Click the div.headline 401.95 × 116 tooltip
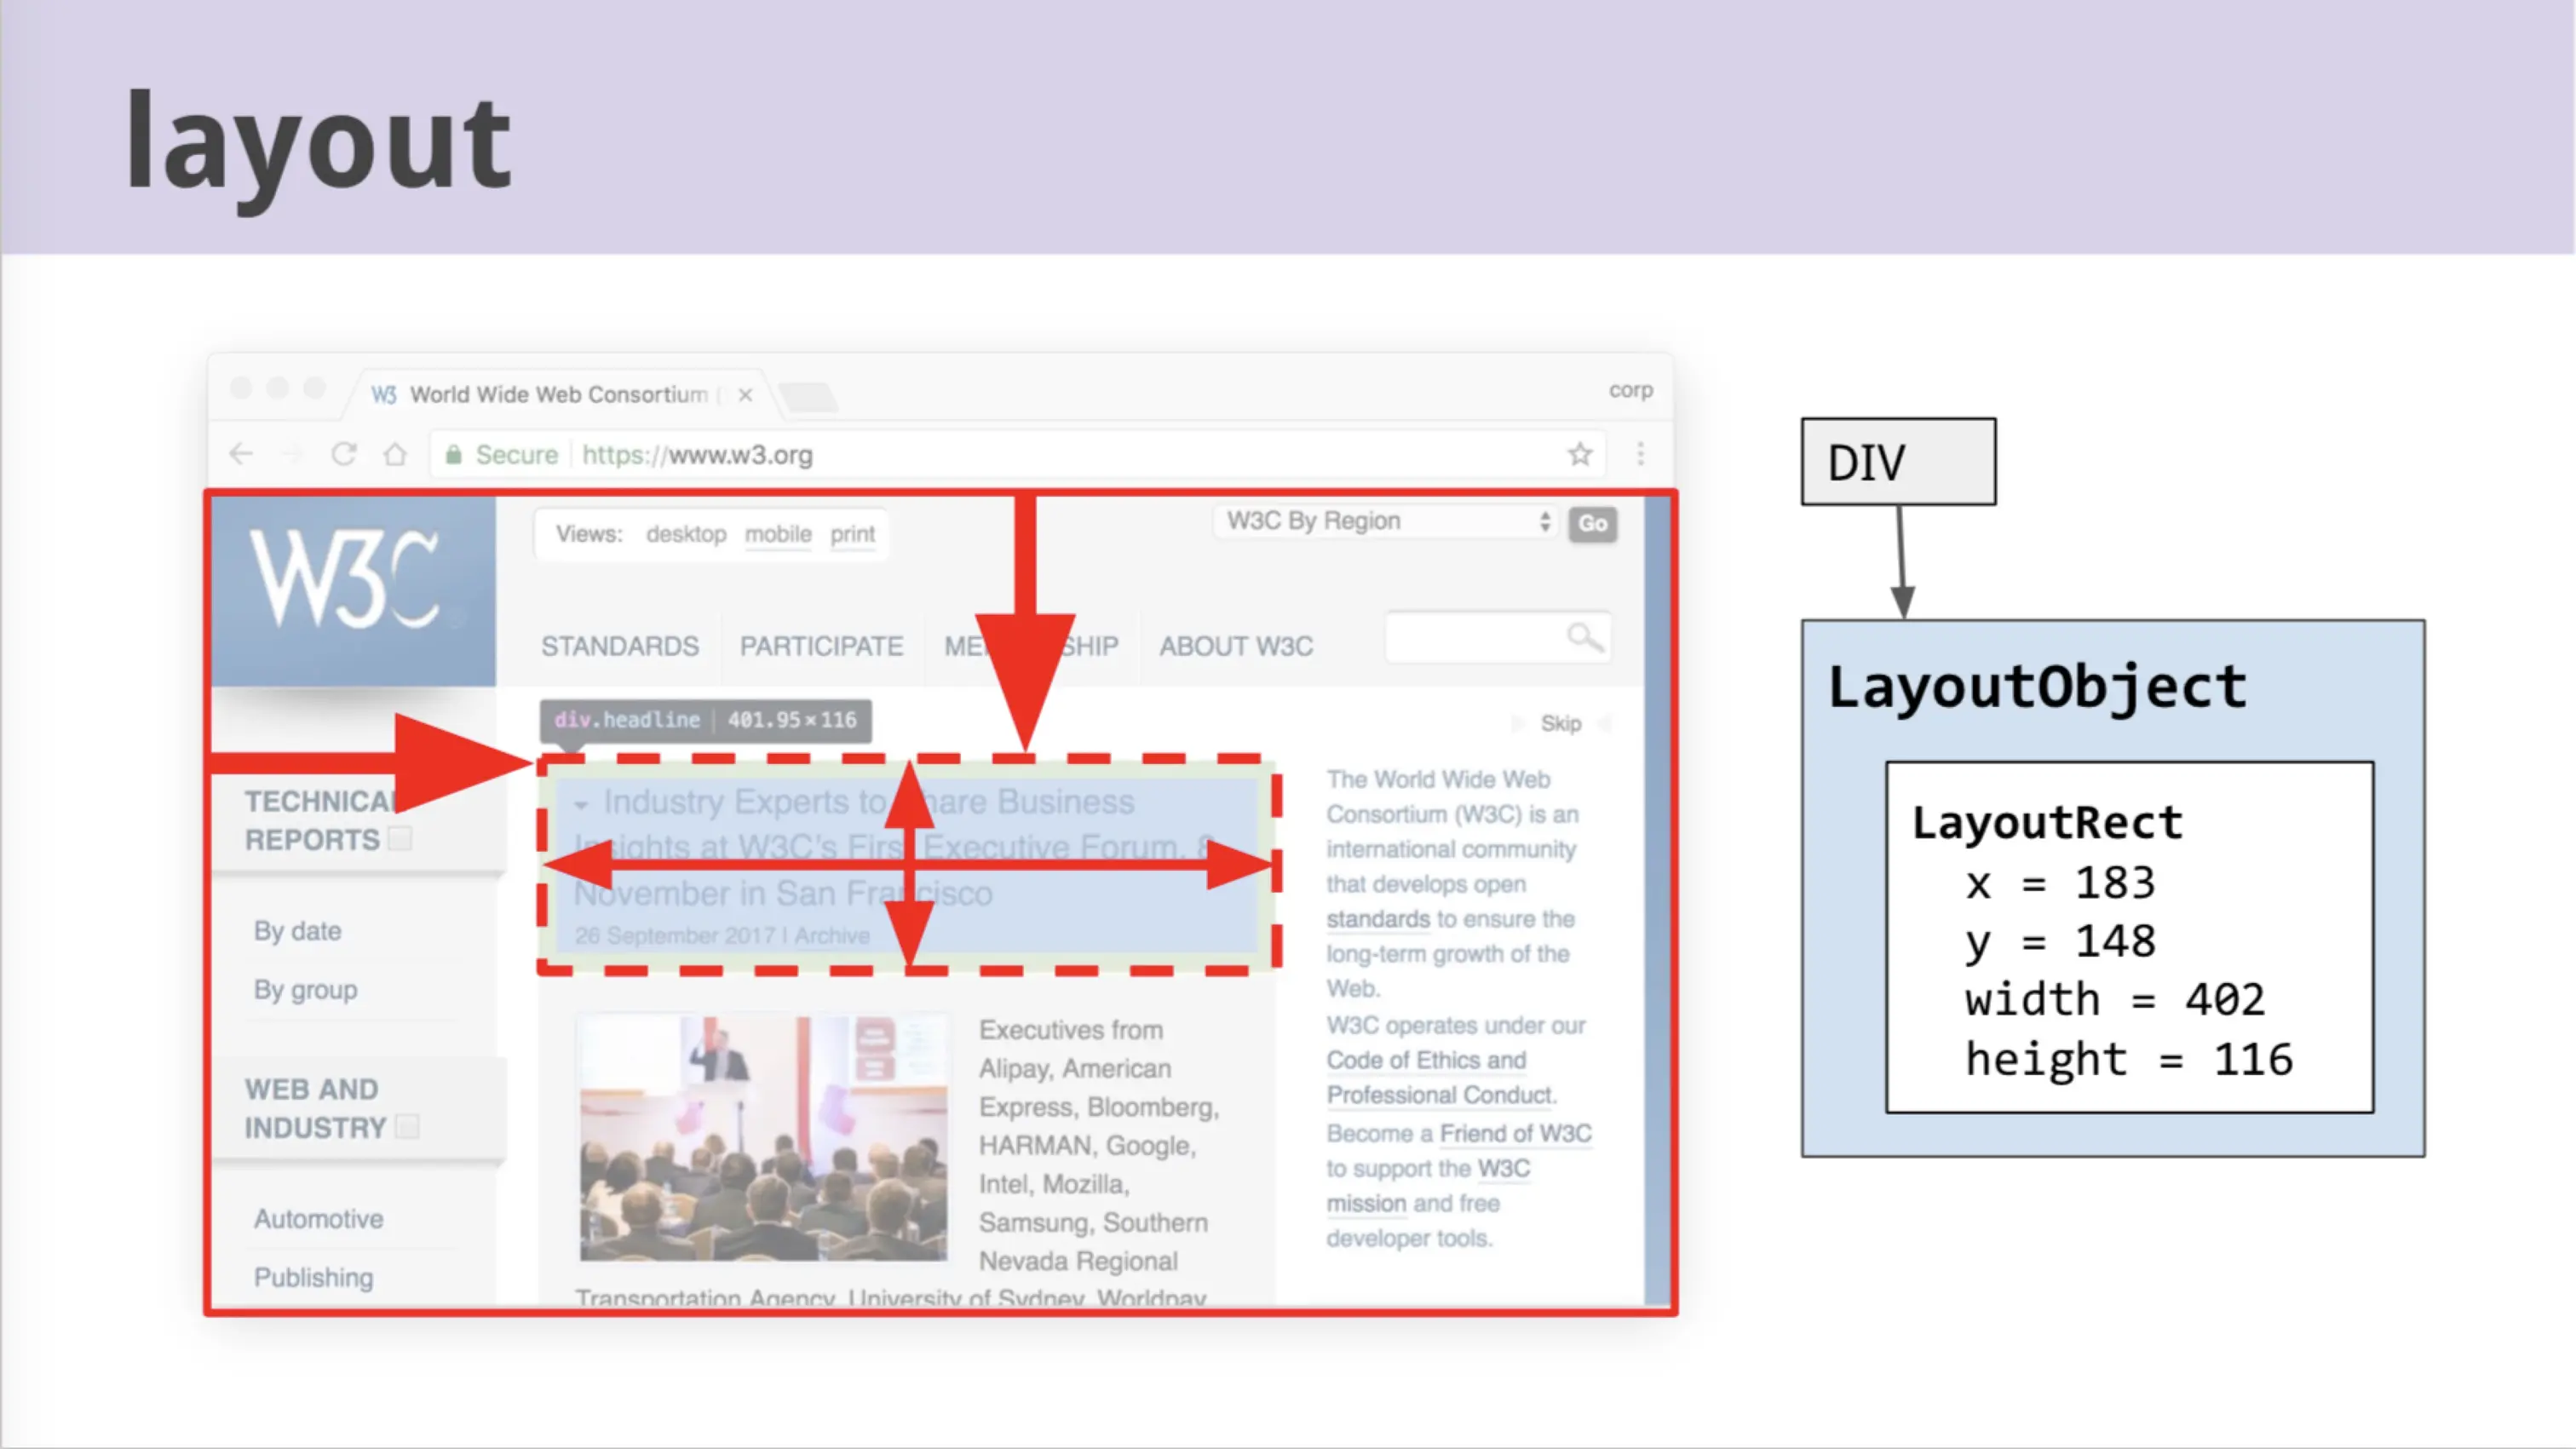This screenshot has width=2576, height=1449. (x=706, y=720)
